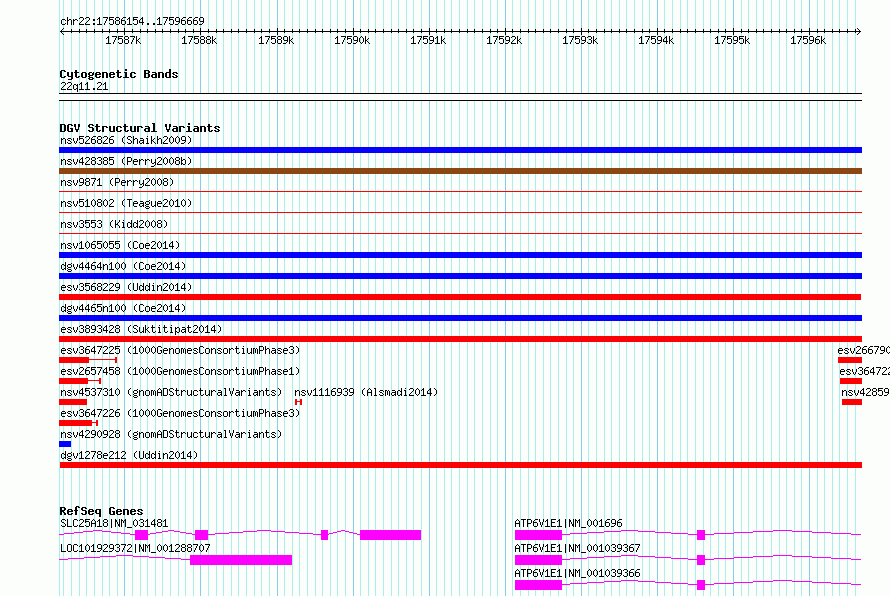This screenshot has width=890, height=596.
Task: Open the nsv3553 (Kidd2008) label
Action: (x=114, y=224)
